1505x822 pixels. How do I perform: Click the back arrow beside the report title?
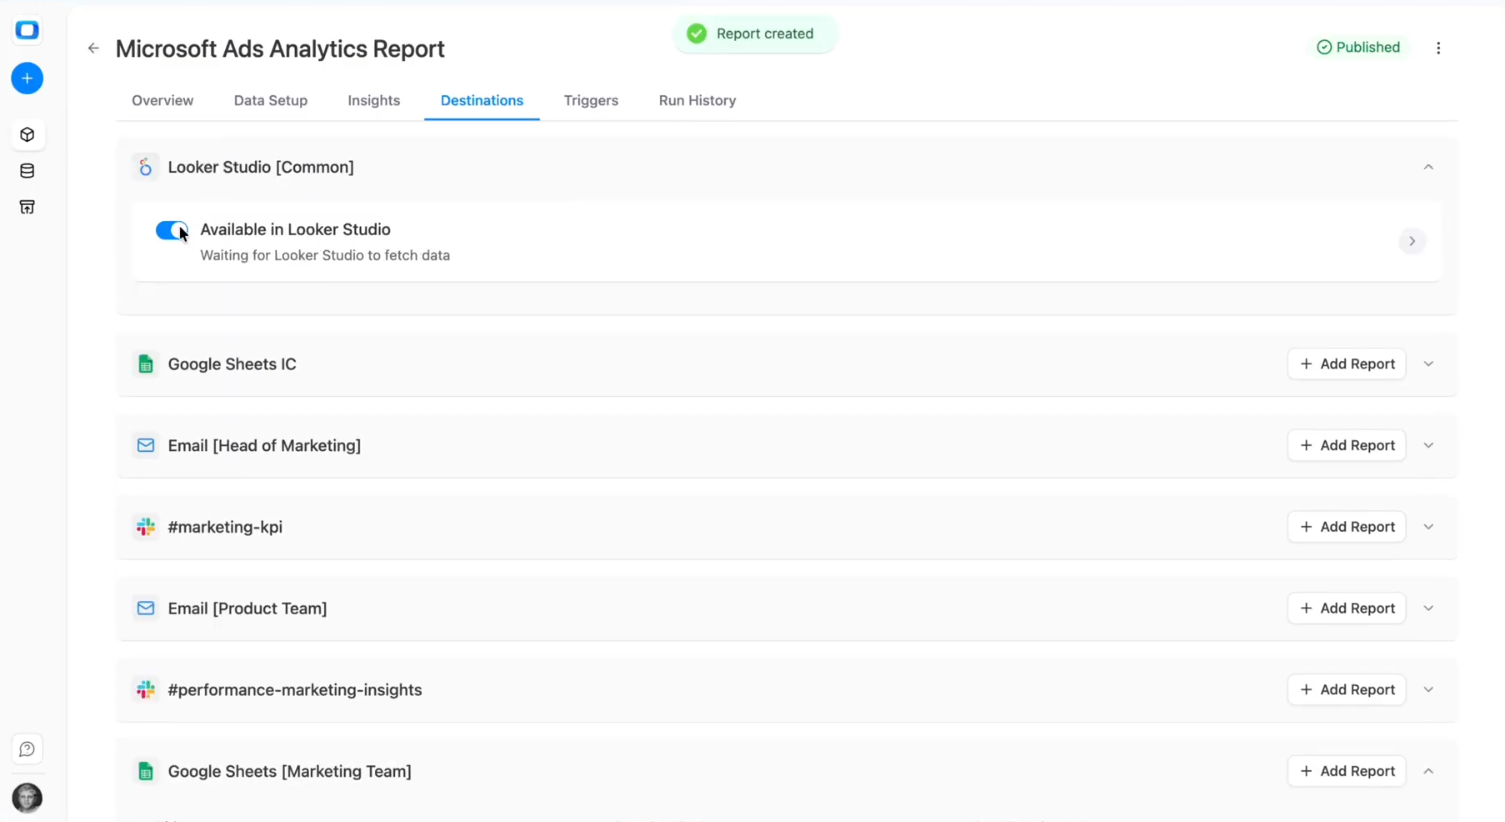click(x=93, y=48)
